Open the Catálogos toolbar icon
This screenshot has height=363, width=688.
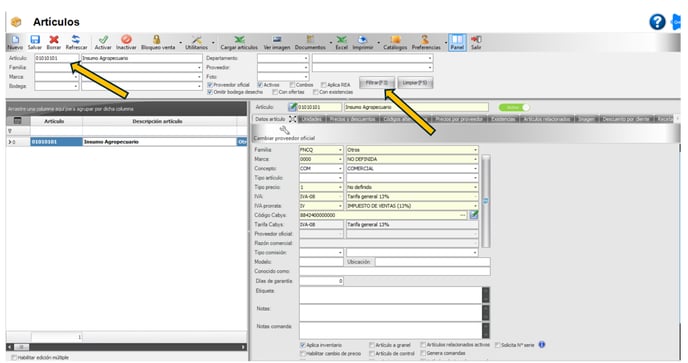click(395, 40)
